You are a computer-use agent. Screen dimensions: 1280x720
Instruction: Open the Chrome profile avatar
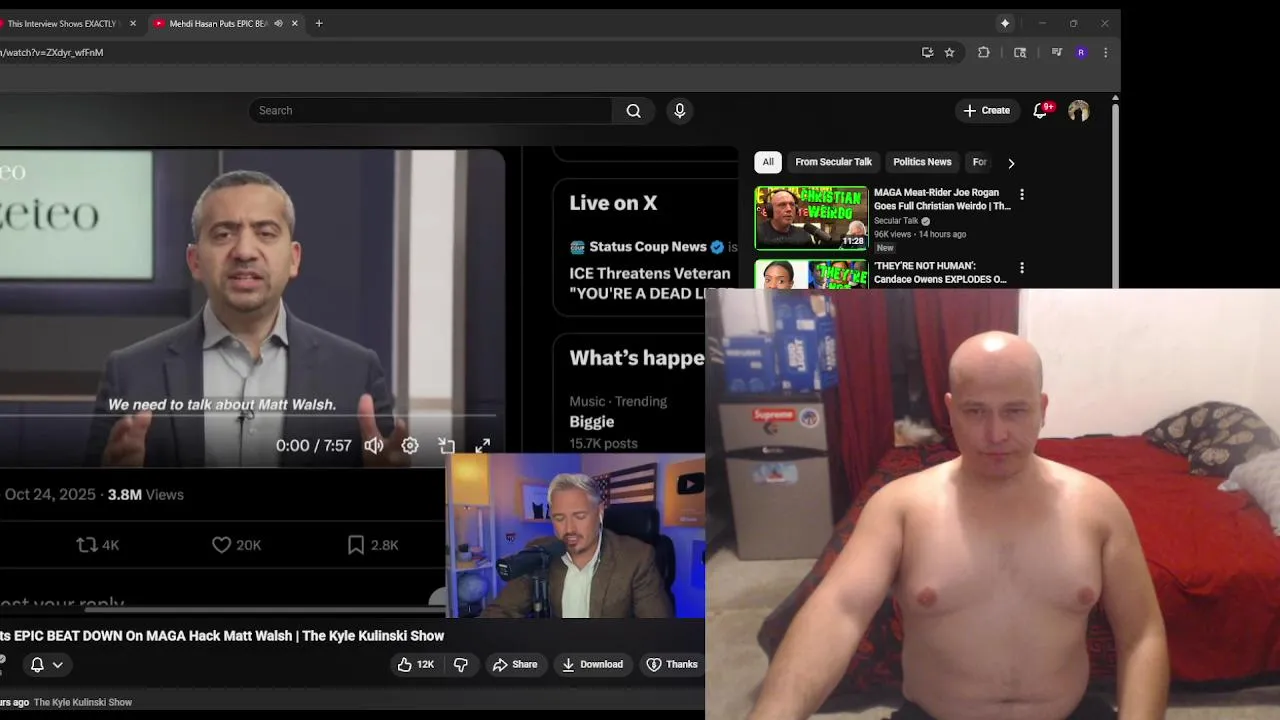point(1081,53)
